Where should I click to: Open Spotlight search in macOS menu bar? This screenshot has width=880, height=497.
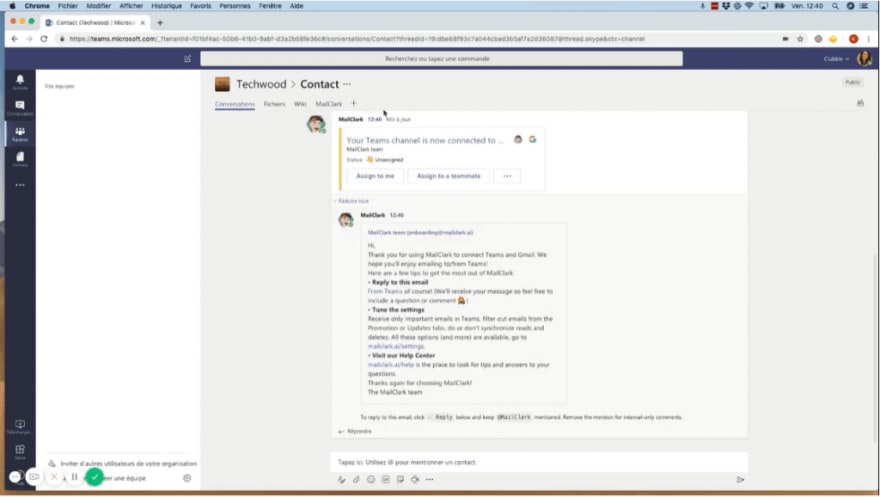tap(835, 6)
